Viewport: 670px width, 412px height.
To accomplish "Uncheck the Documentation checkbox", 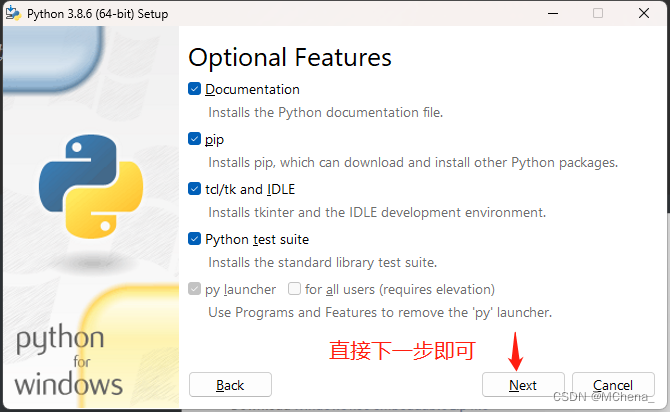I will pyautogui.click(x=194, y=89).
